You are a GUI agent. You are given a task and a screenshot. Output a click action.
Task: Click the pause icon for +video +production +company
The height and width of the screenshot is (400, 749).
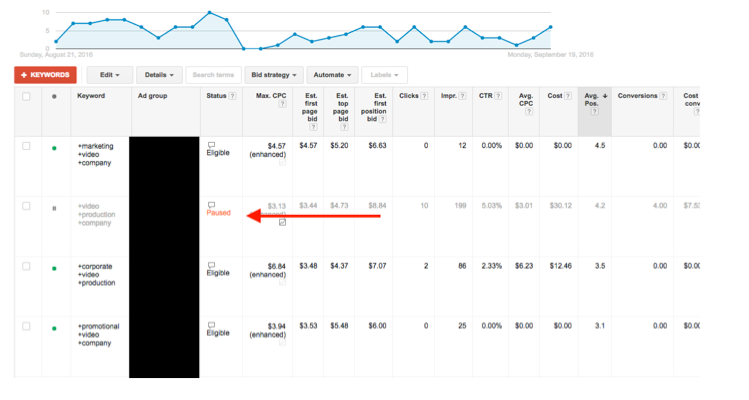[x=54, y=207]
